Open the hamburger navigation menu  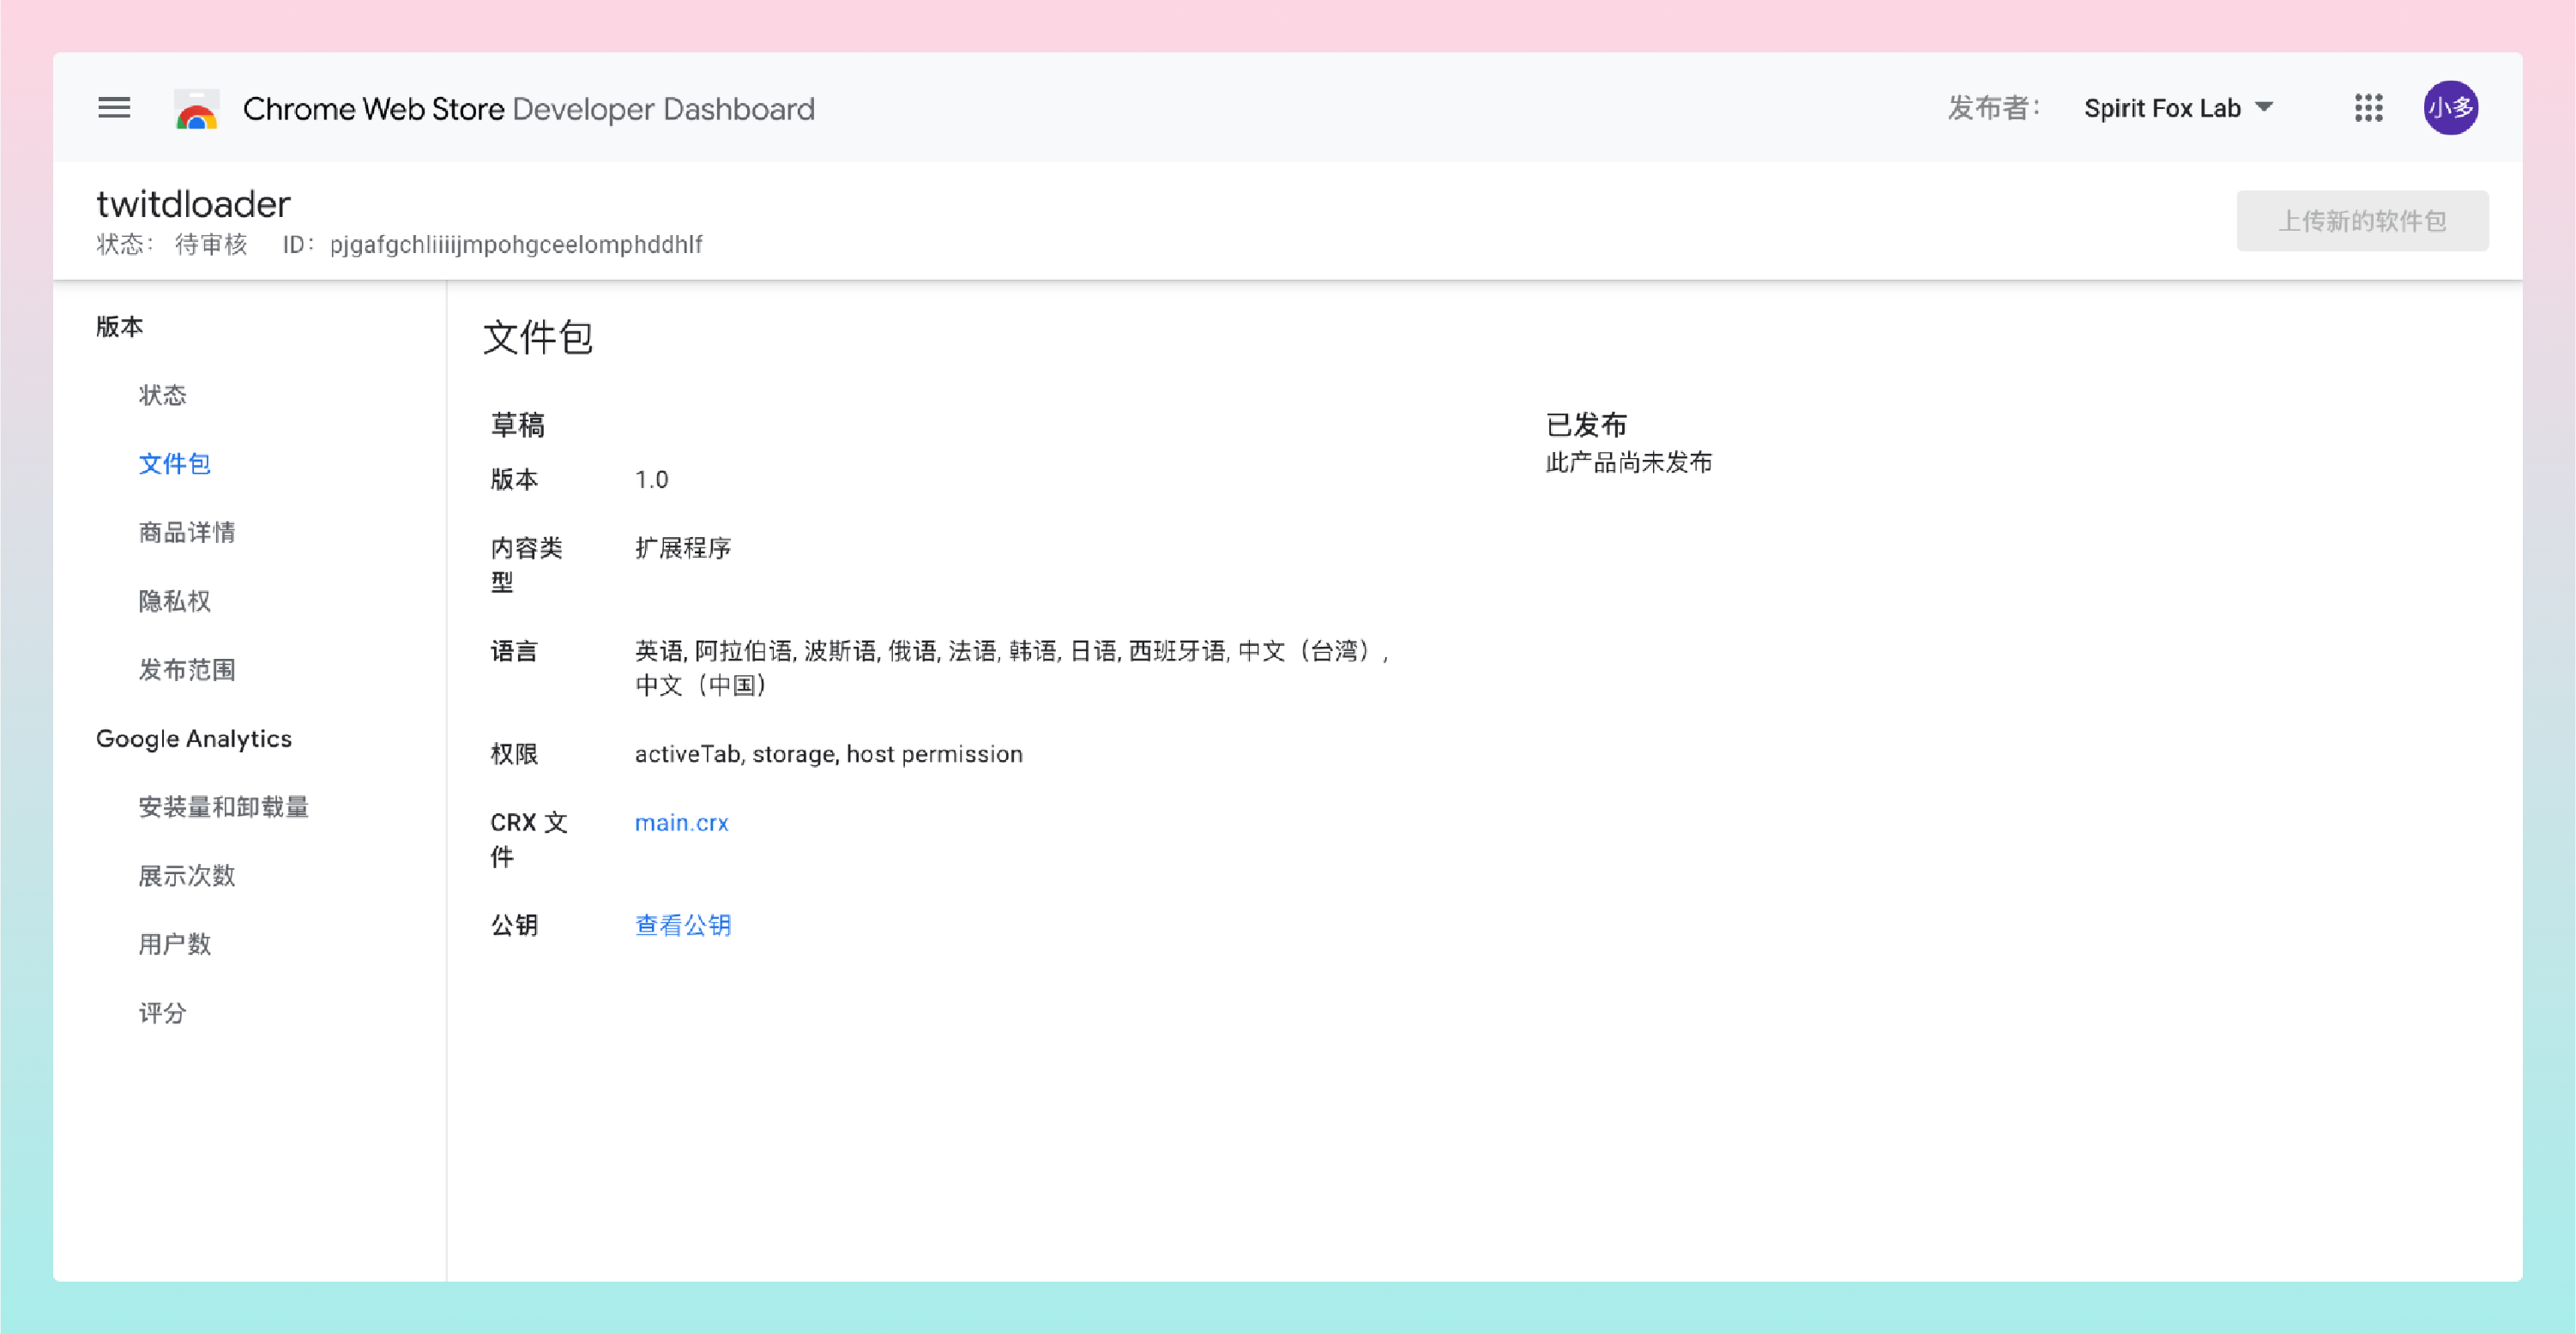(114, 108)
